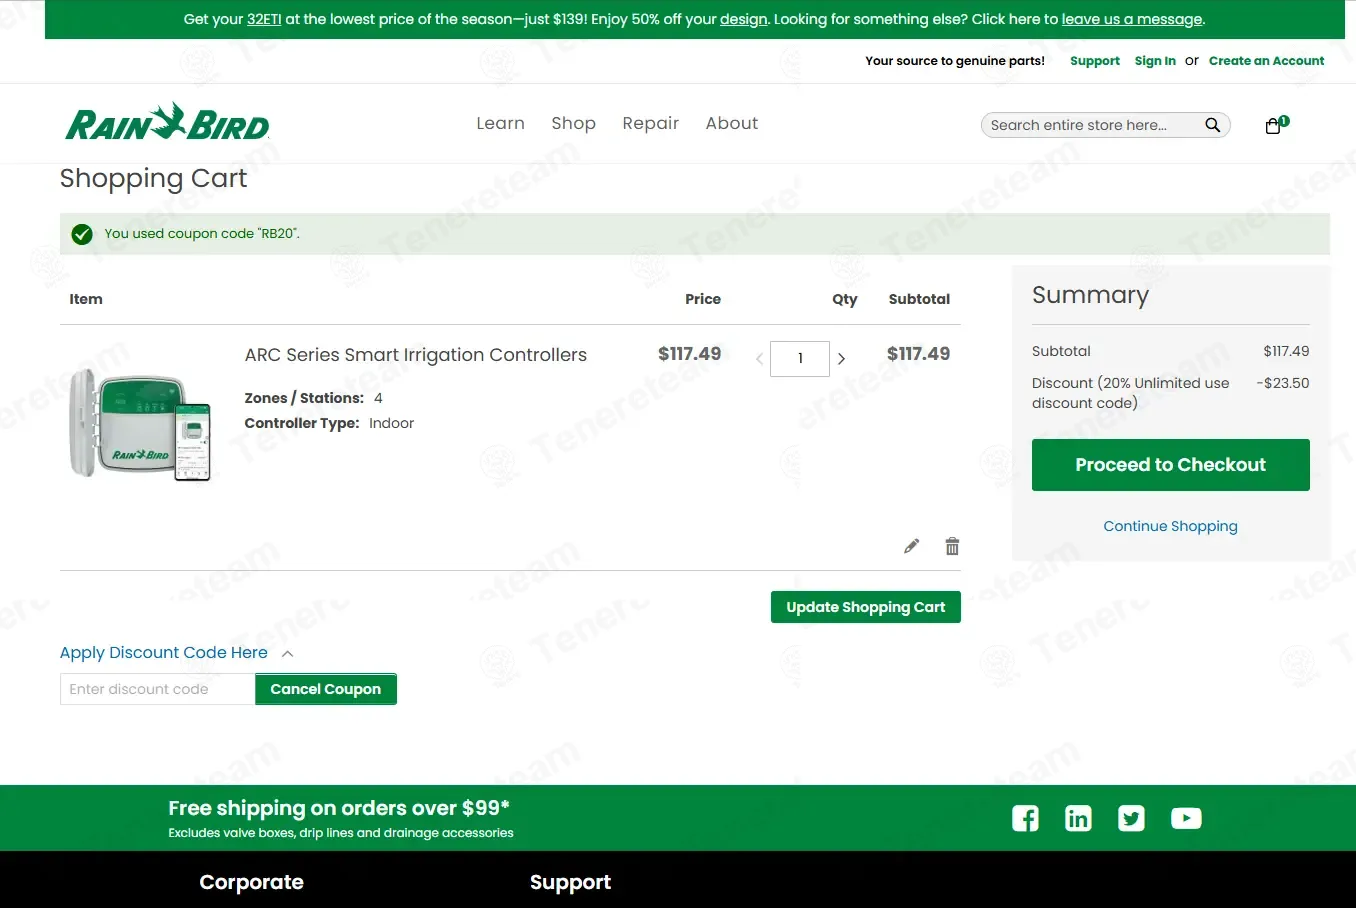
Task: Open the YouTube social icon
Action: 1186,818
